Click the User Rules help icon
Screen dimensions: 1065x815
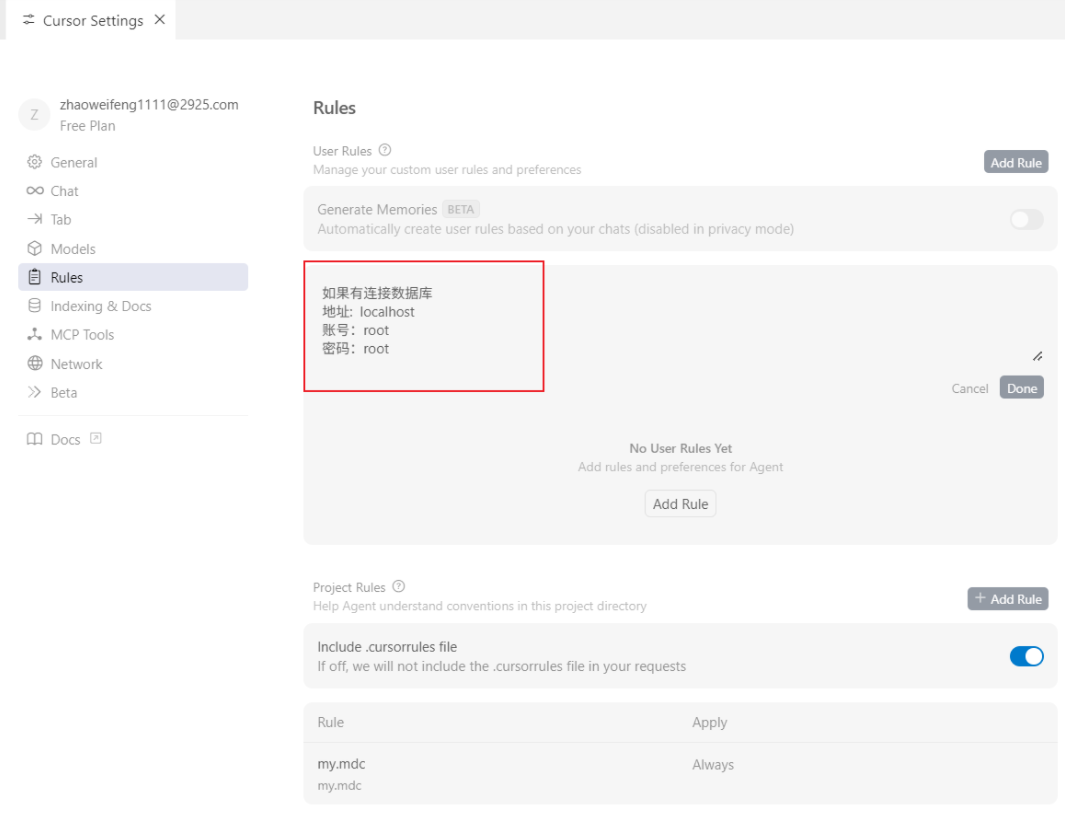click(385, 150)
